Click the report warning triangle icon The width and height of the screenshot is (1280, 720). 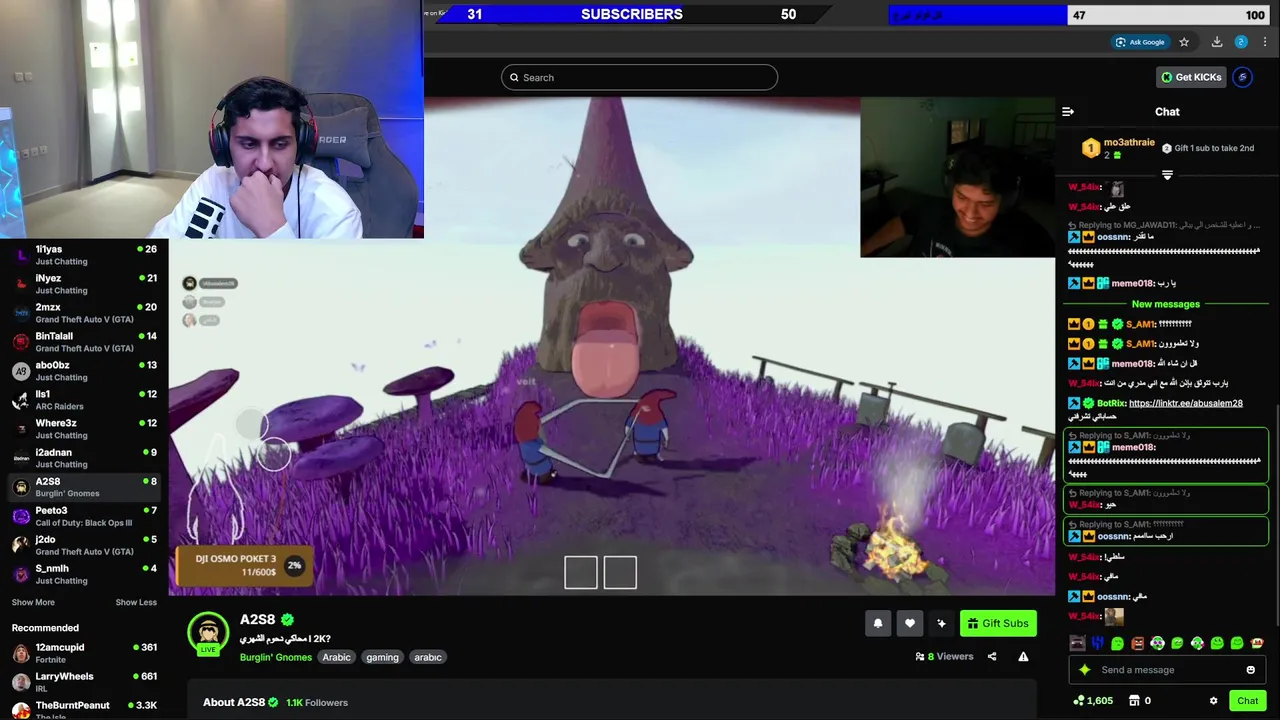(x=1023, y=656)
